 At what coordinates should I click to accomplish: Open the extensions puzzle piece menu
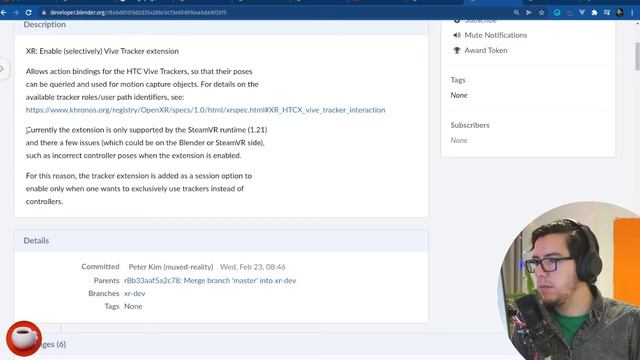pos(594,13)
